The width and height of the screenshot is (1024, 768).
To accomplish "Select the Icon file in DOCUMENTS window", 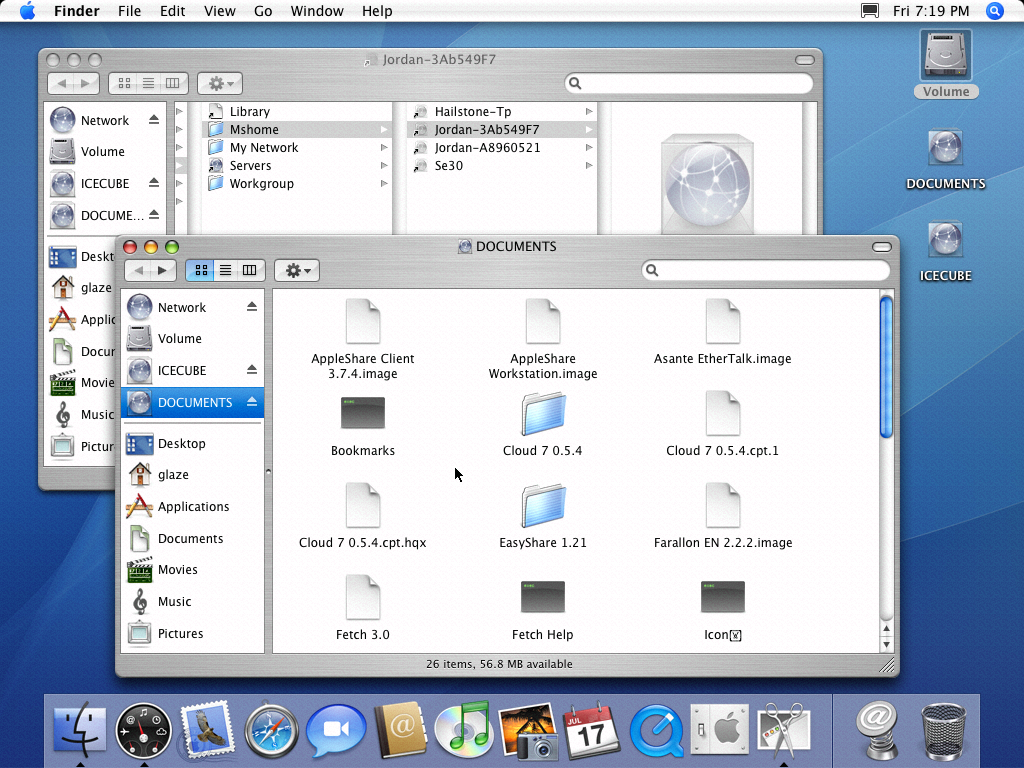I will (x=722, y=597).
